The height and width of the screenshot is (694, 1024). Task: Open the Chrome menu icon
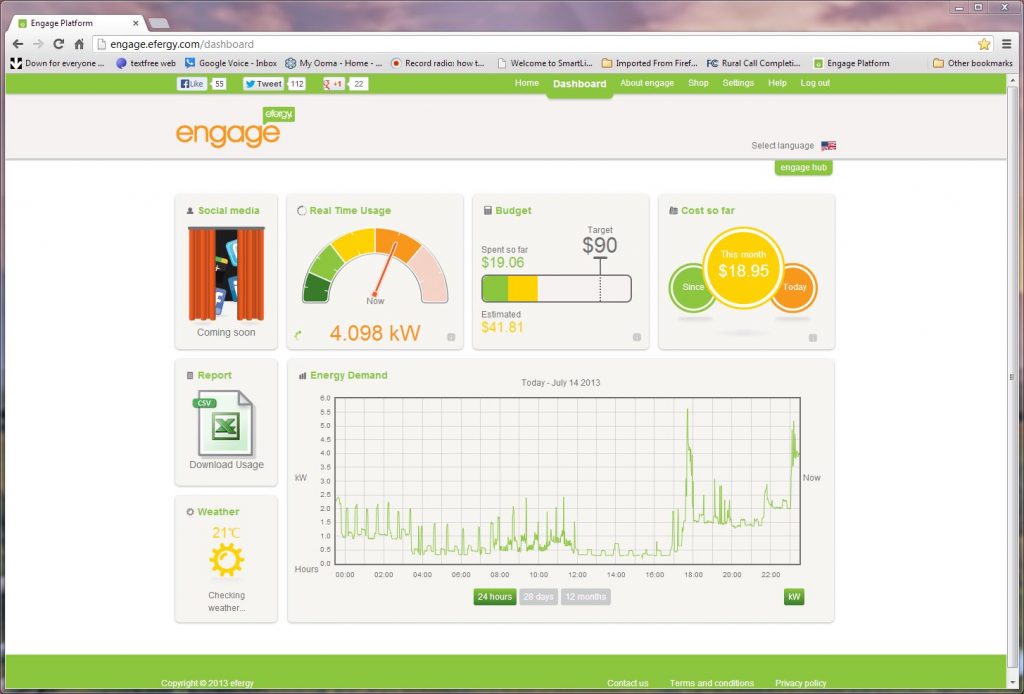click(1007, 44)
